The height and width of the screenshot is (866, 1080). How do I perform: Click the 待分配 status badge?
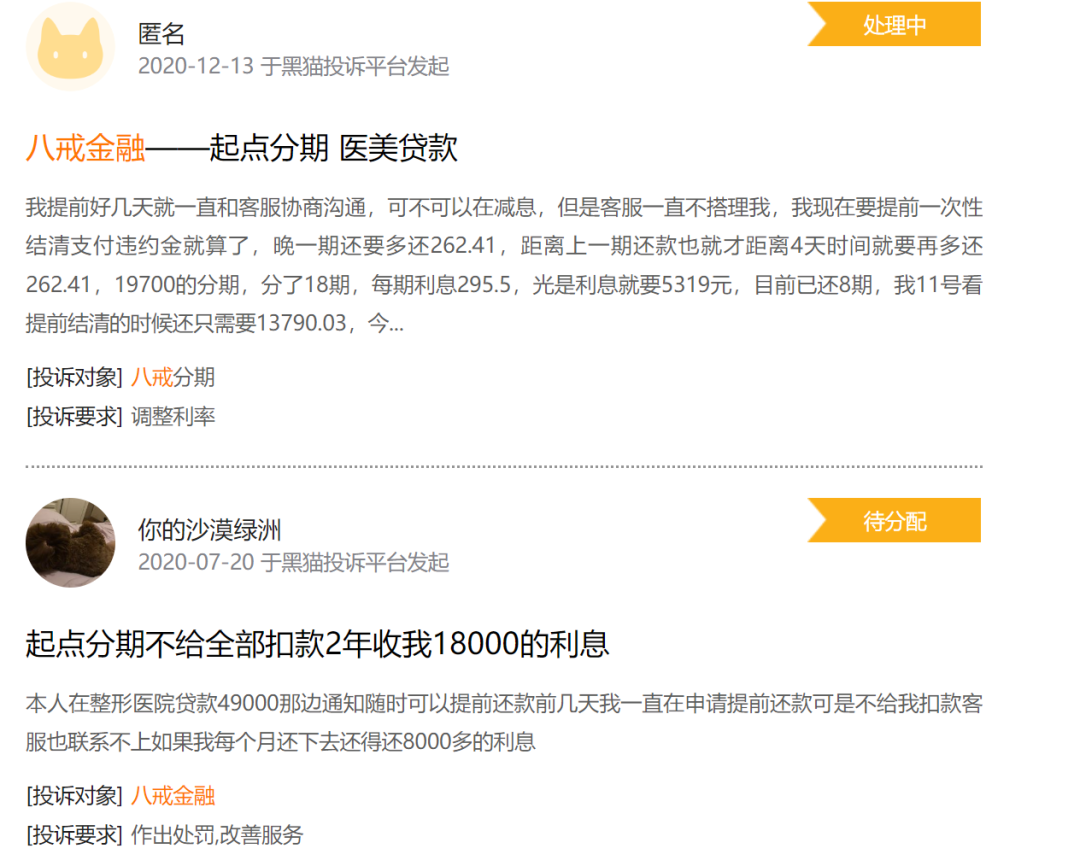pos(895,521)
